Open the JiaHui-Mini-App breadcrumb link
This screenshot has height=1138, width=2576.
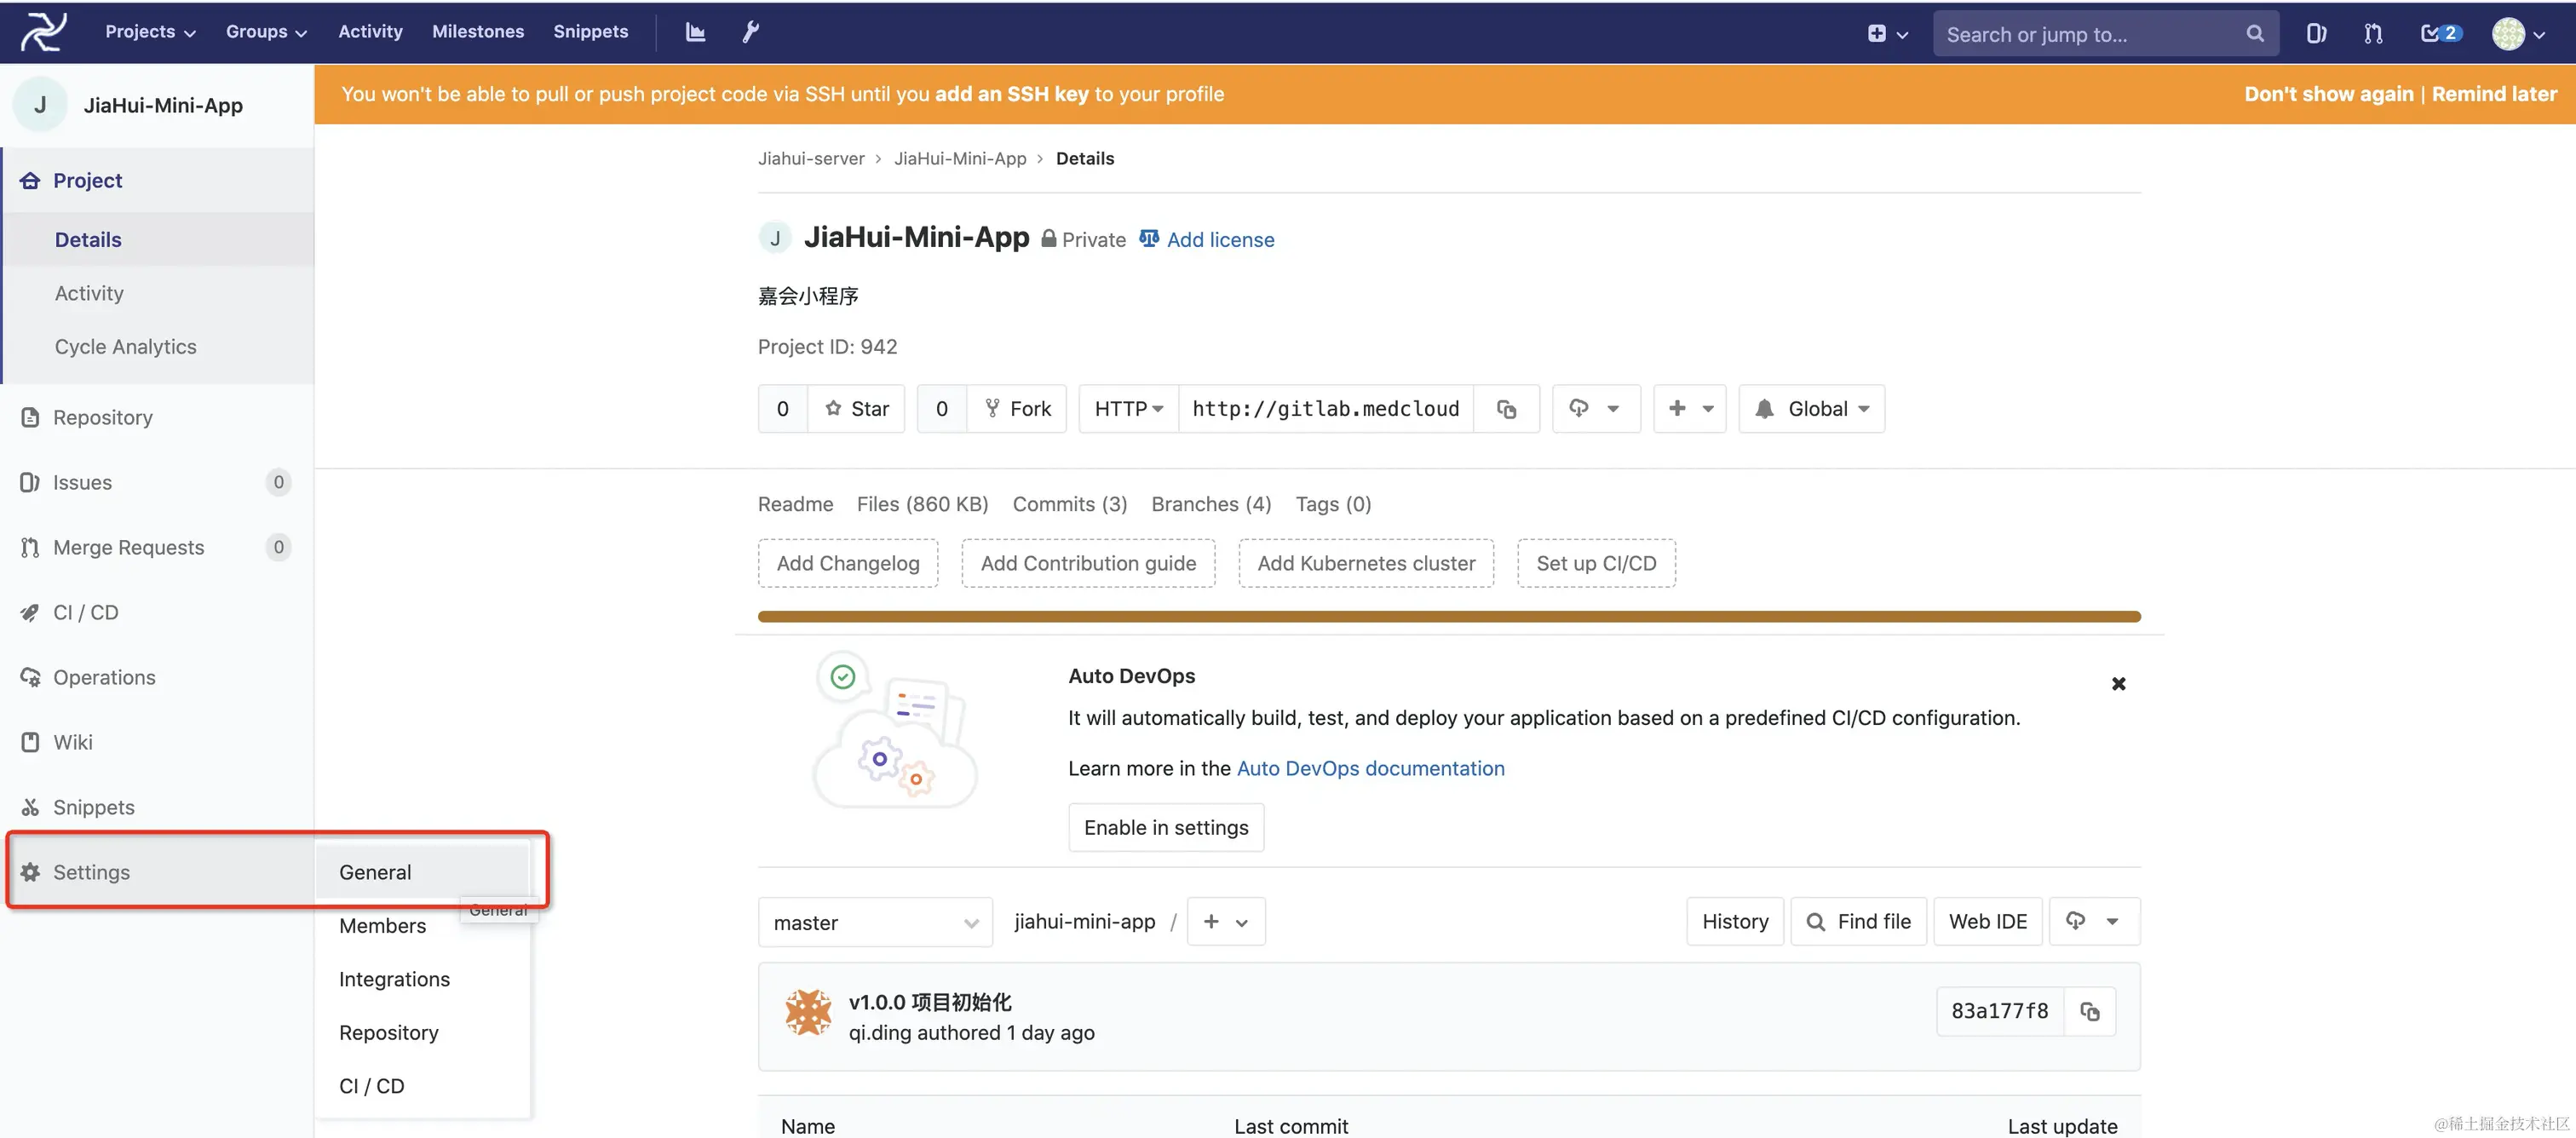pyautogui.click(x=960, y=158)
